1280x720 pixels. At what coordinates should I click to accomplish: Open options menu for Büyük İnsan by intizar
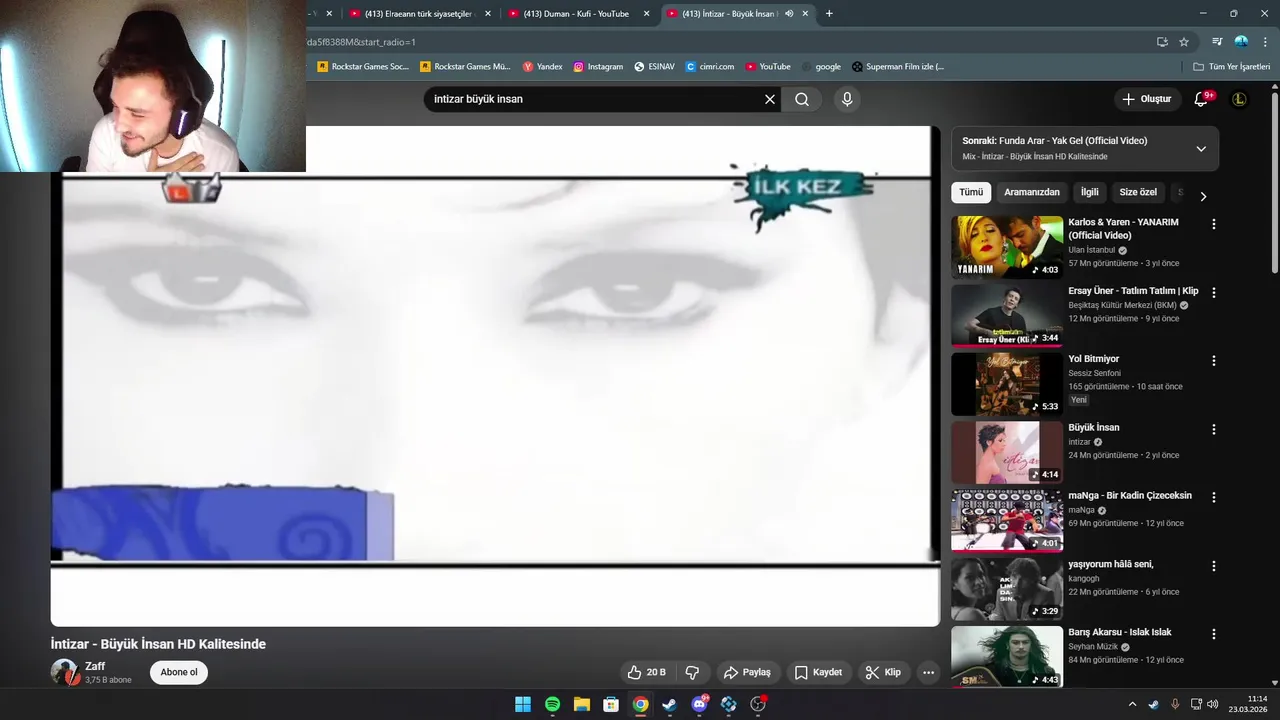click(1214, 429)
